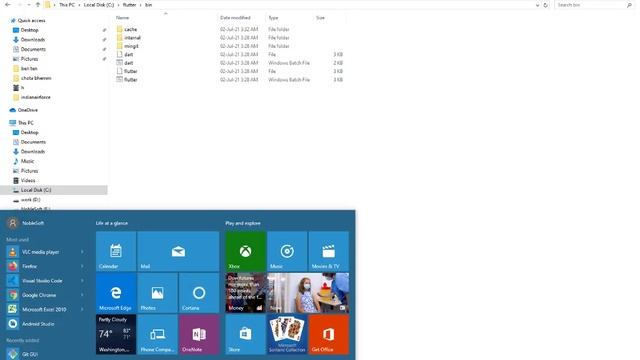Click the Search bin input field
The width and height of the screenshot is (640, 360).
591,5
